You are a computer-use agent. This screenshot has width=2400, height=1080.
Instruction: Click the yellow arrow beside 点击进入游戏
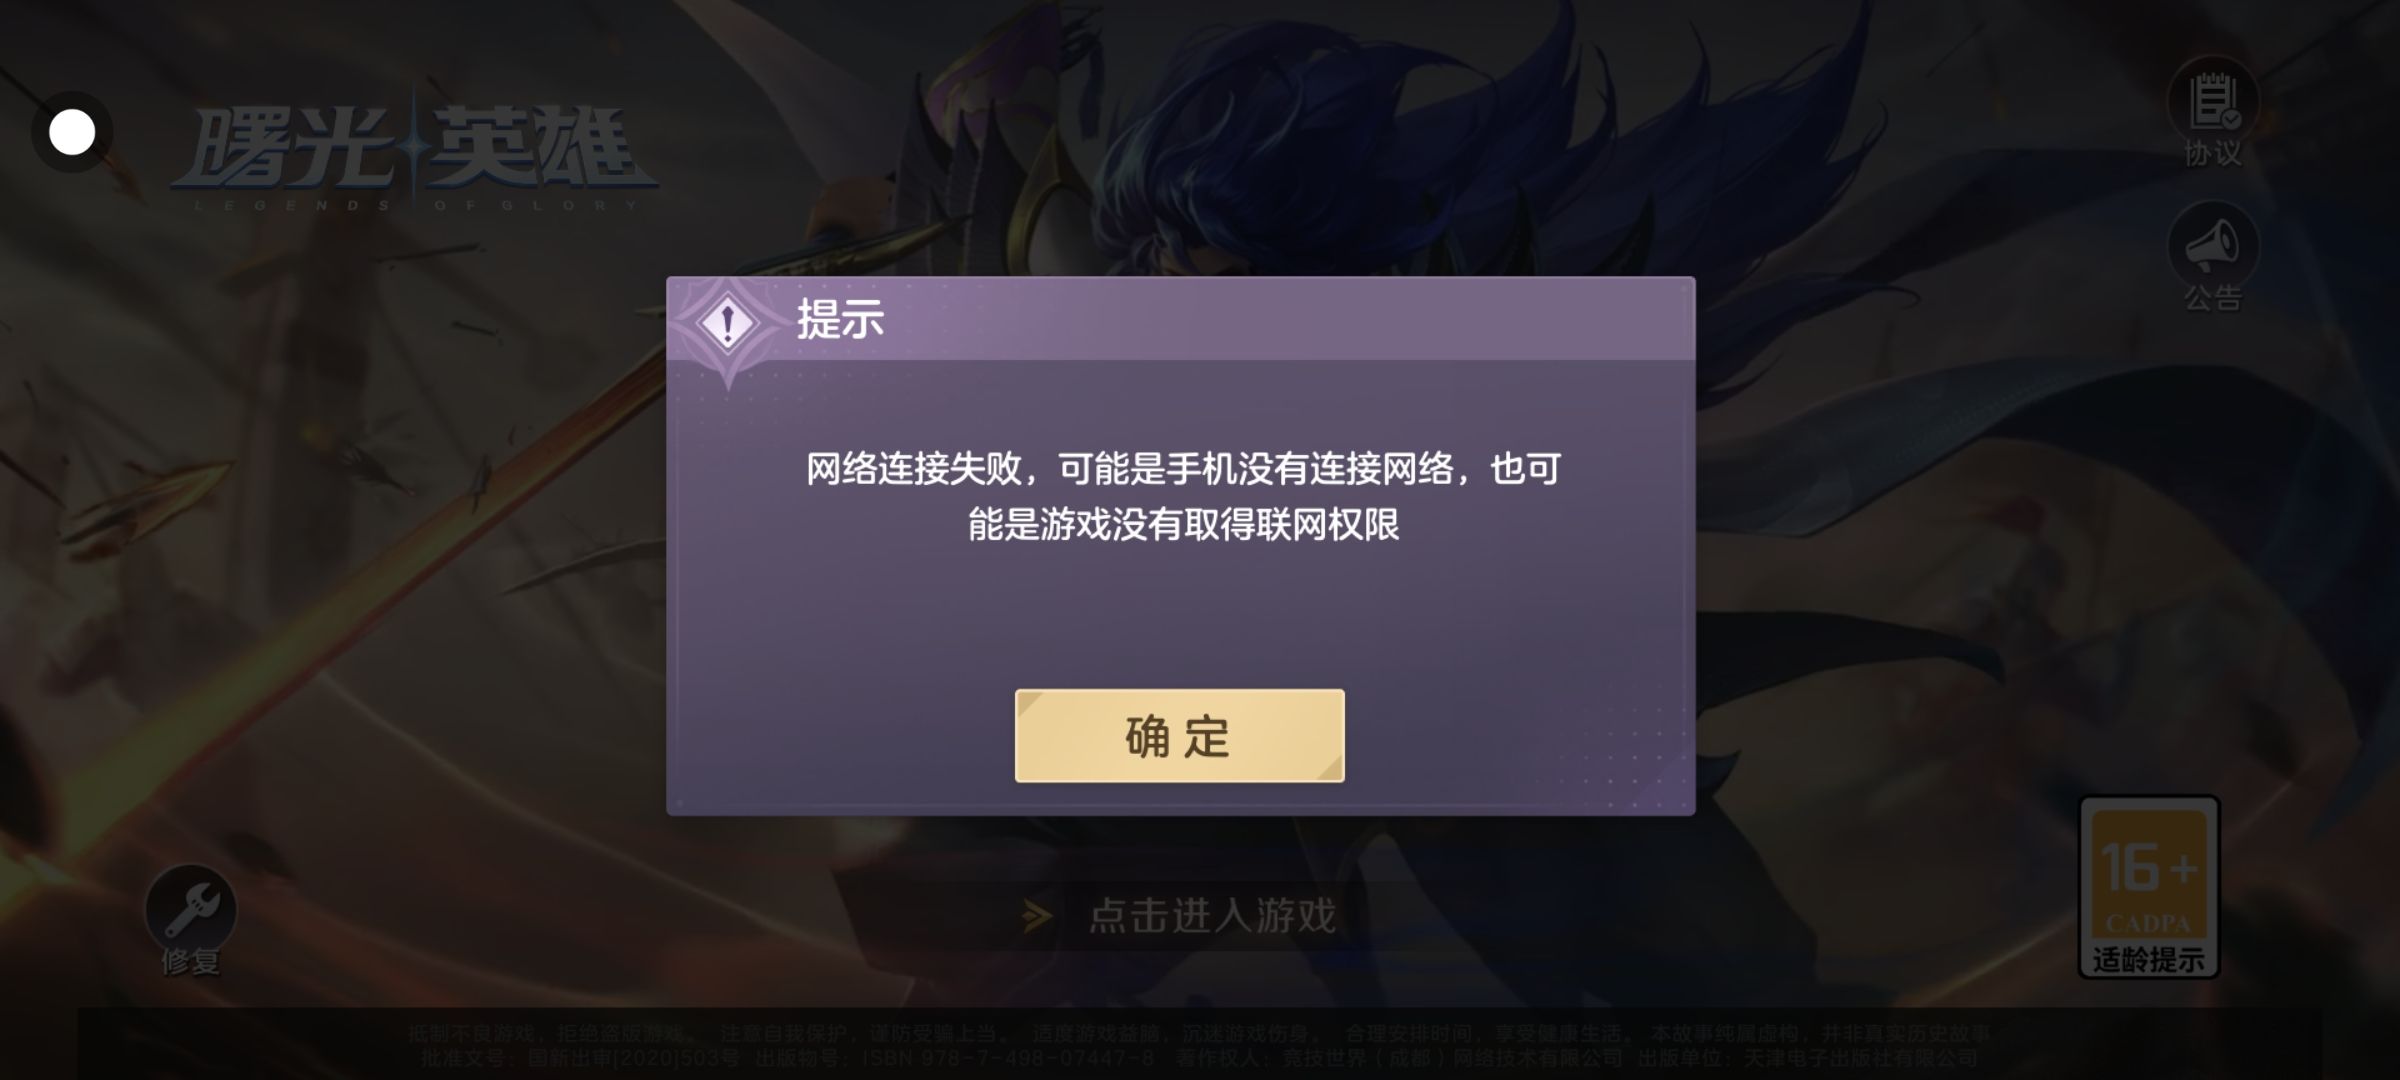tap(1038, 915)
